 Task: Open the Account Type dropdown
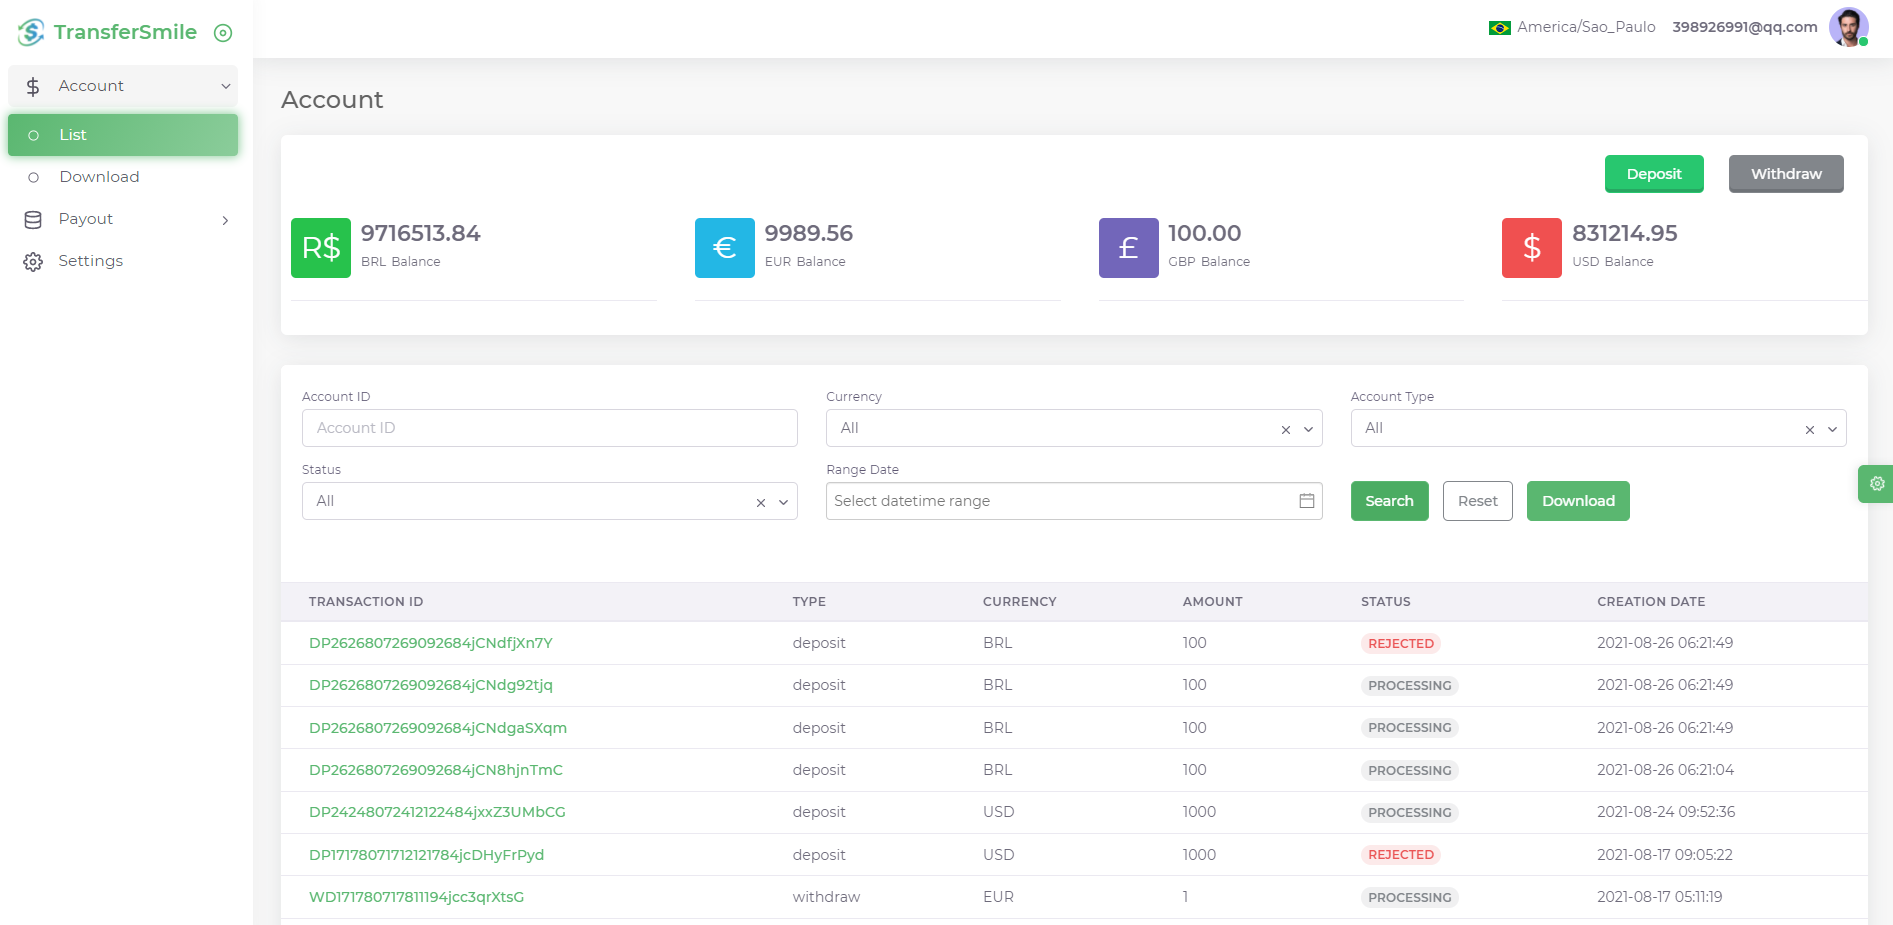click(1832, 430)
